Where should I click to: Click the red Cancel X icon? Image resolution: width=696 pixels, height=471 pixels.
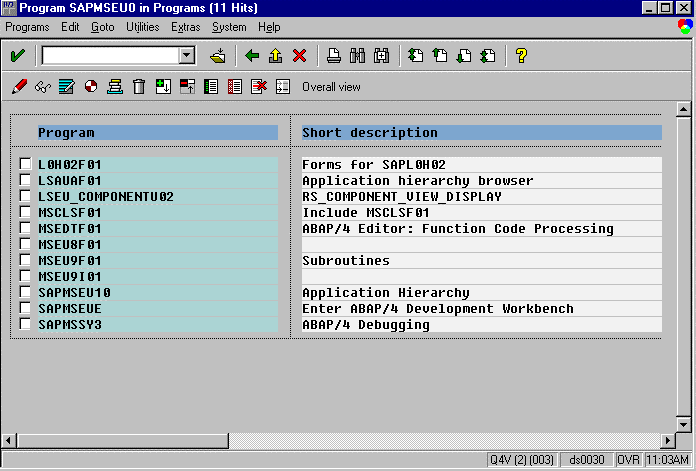[298, 55]
